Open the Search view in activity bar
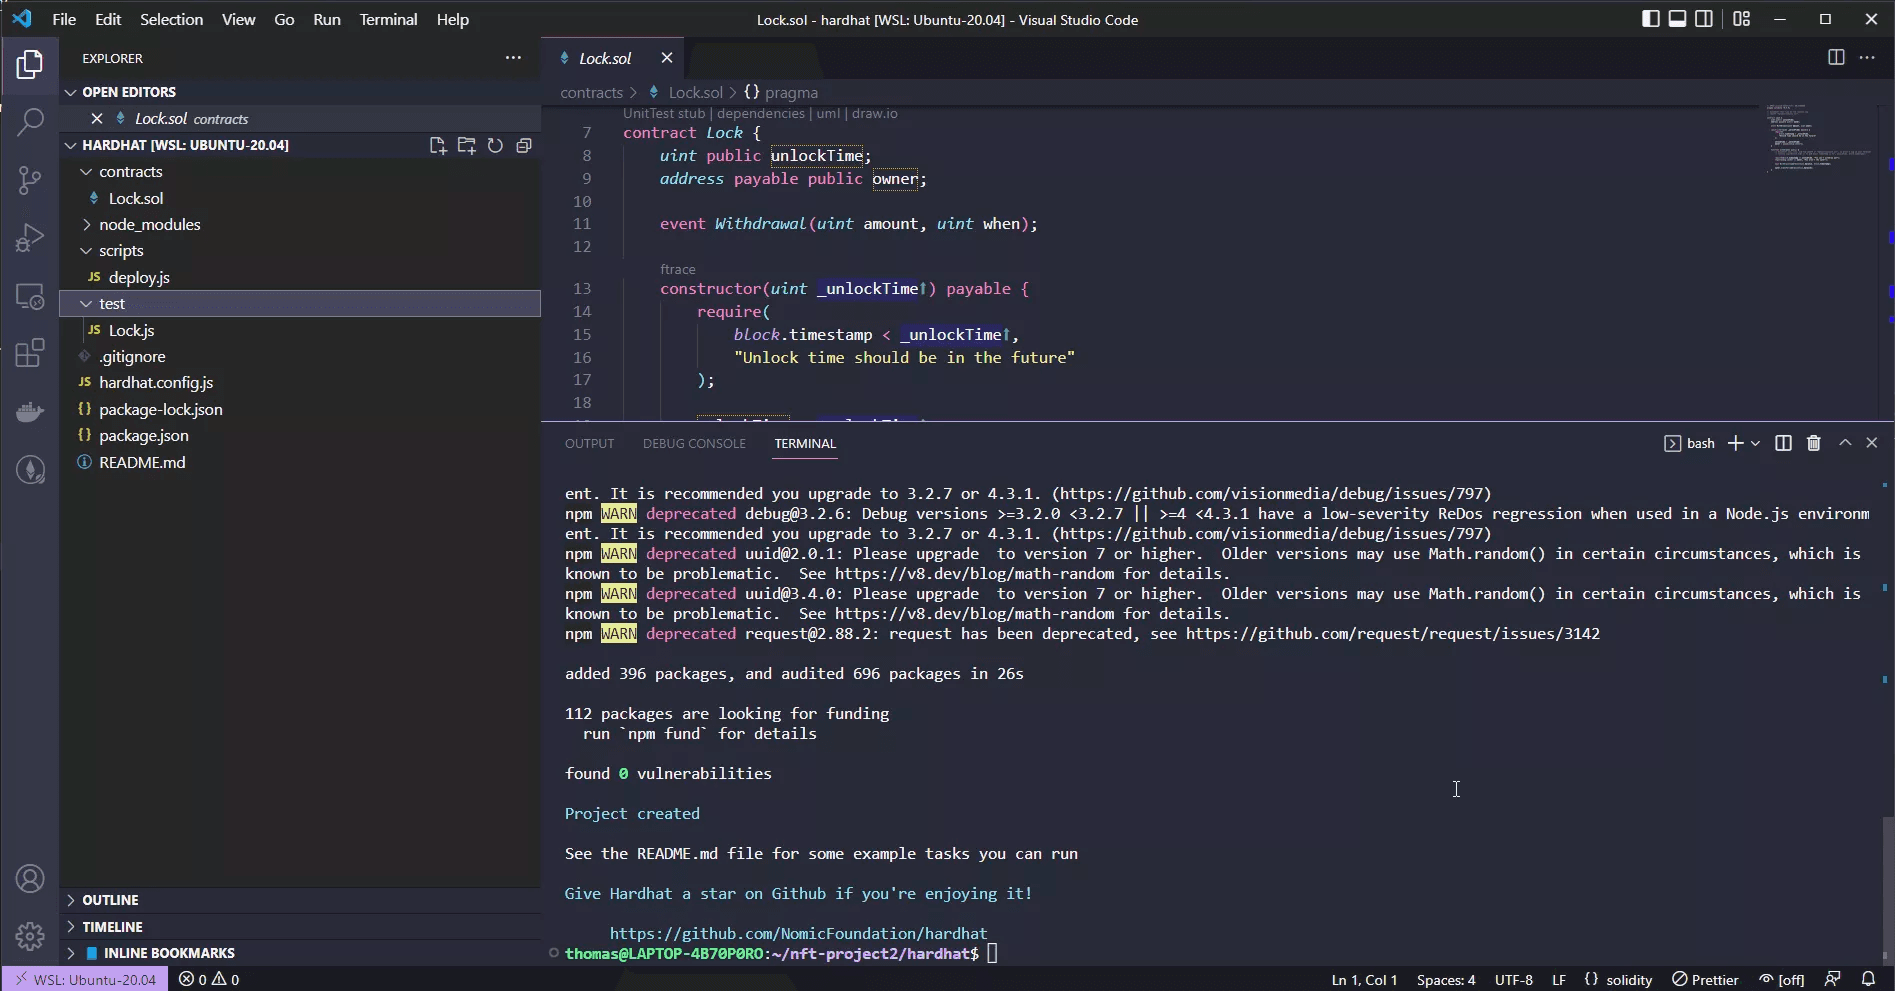Screen dimensions: 1895x991 pos(30,122)
